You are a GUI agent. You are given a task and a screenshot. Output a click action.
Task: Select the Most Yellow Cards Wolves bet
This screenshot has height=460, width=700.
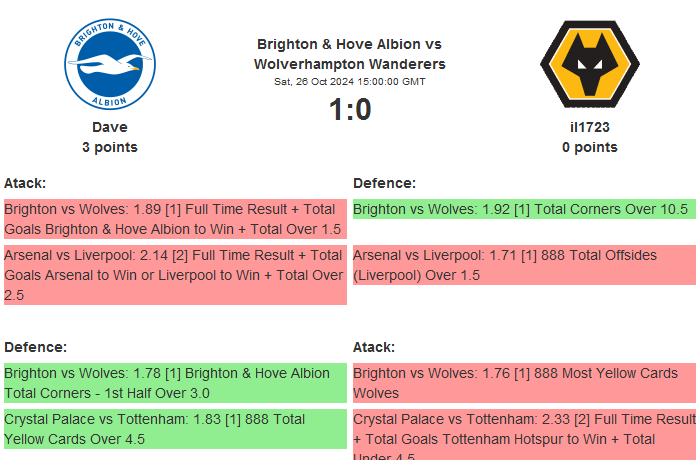523,383
